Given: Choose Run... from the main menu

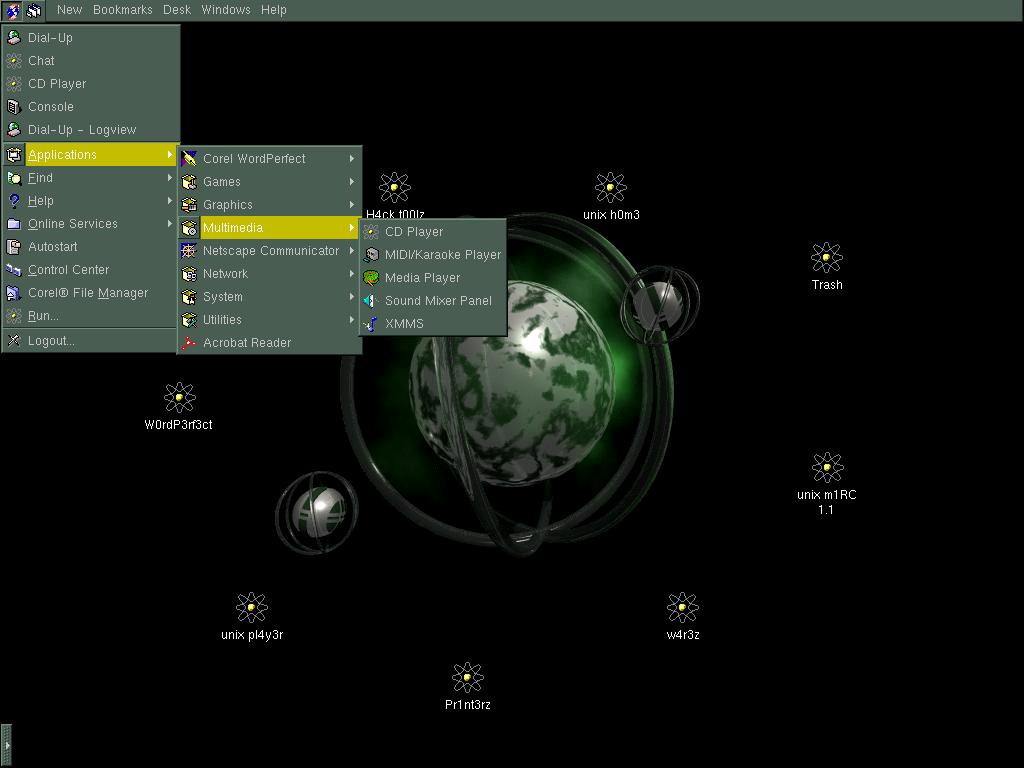Looking at the screenshot, I should (43, 316).
